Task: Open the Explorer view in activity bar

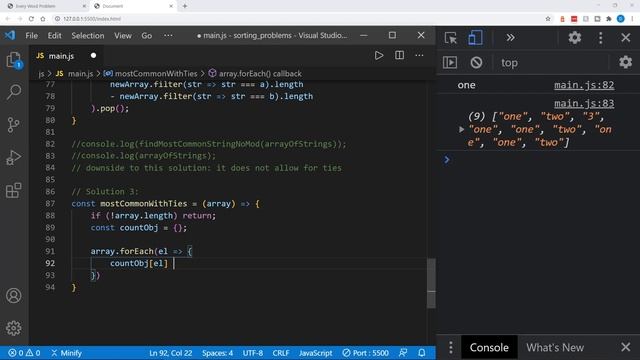Action: 14,60
